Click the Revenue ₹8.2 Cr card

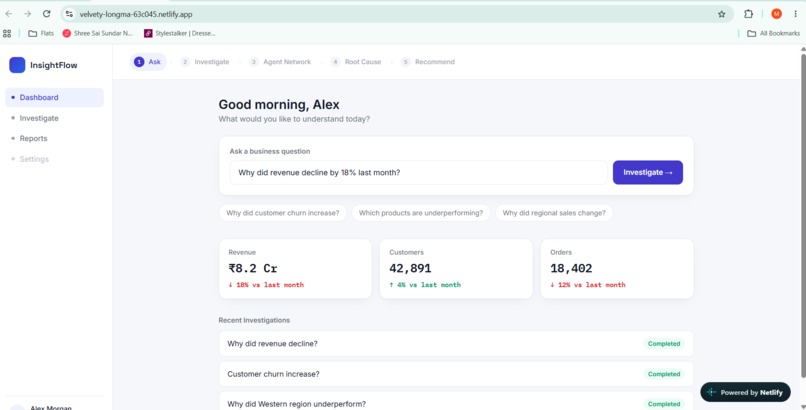tap(295, 269)
